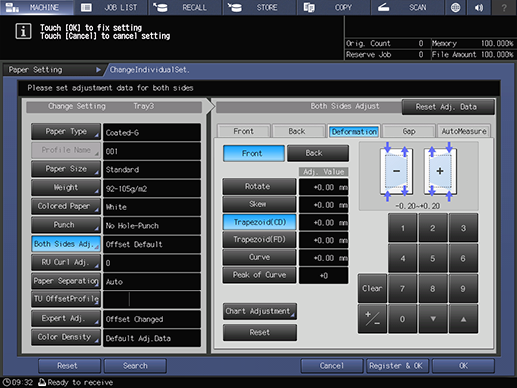Open the help question mark icon
The height and width of the screenshot is (388, 517).
[504, 7]
